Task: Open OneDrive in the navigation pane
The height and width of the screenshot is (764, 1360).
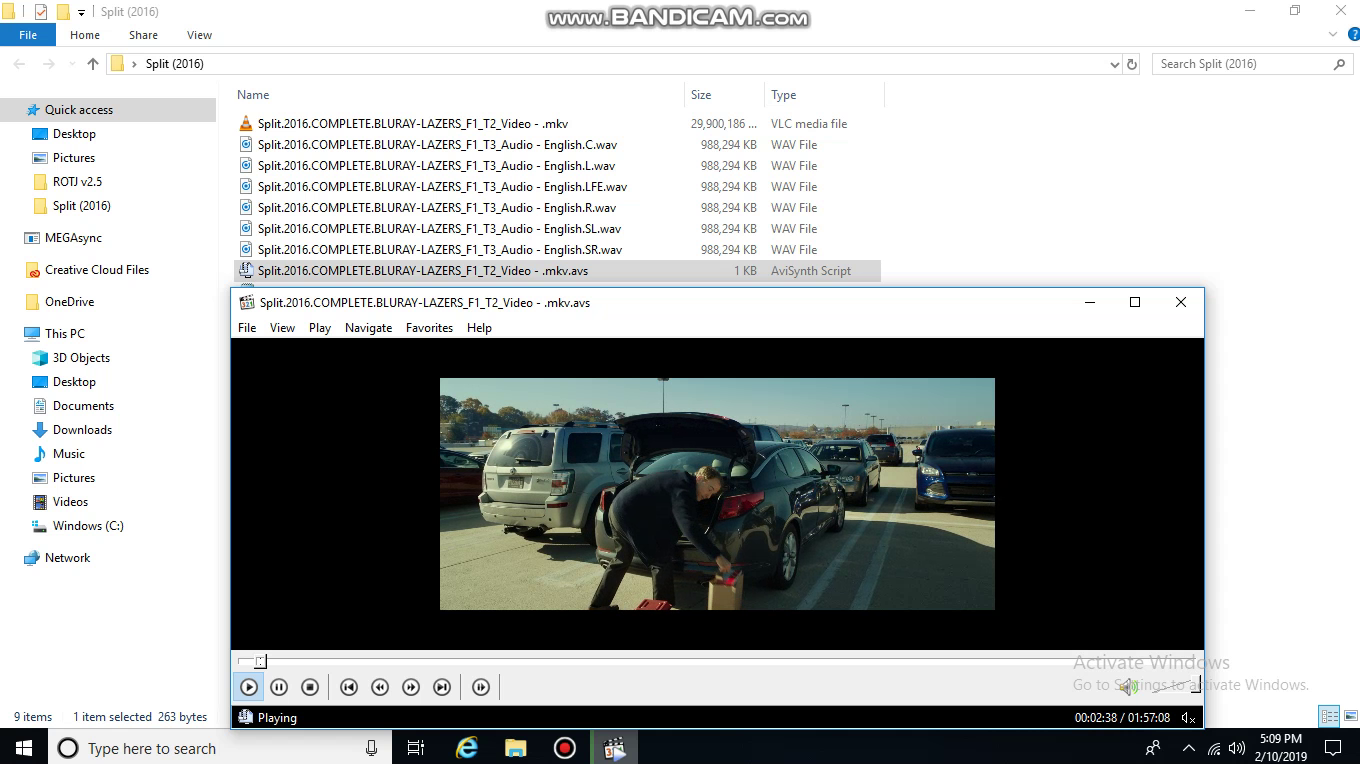Action: point(69,302)
